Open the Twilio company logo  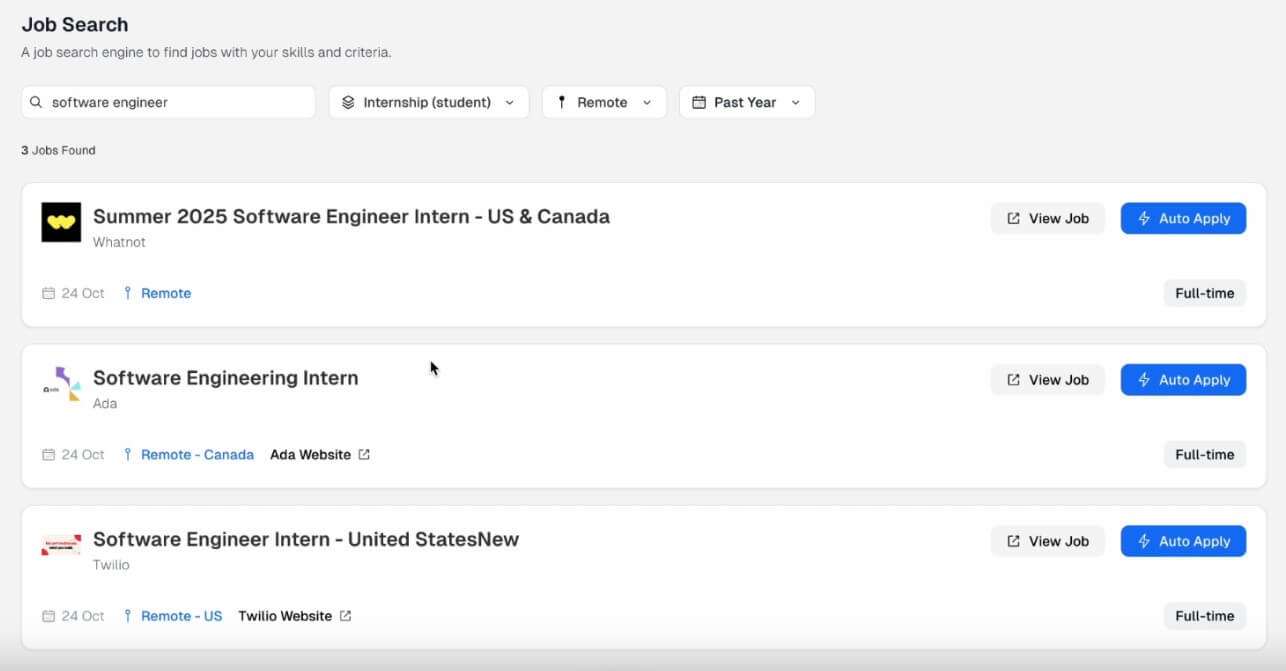61,545
